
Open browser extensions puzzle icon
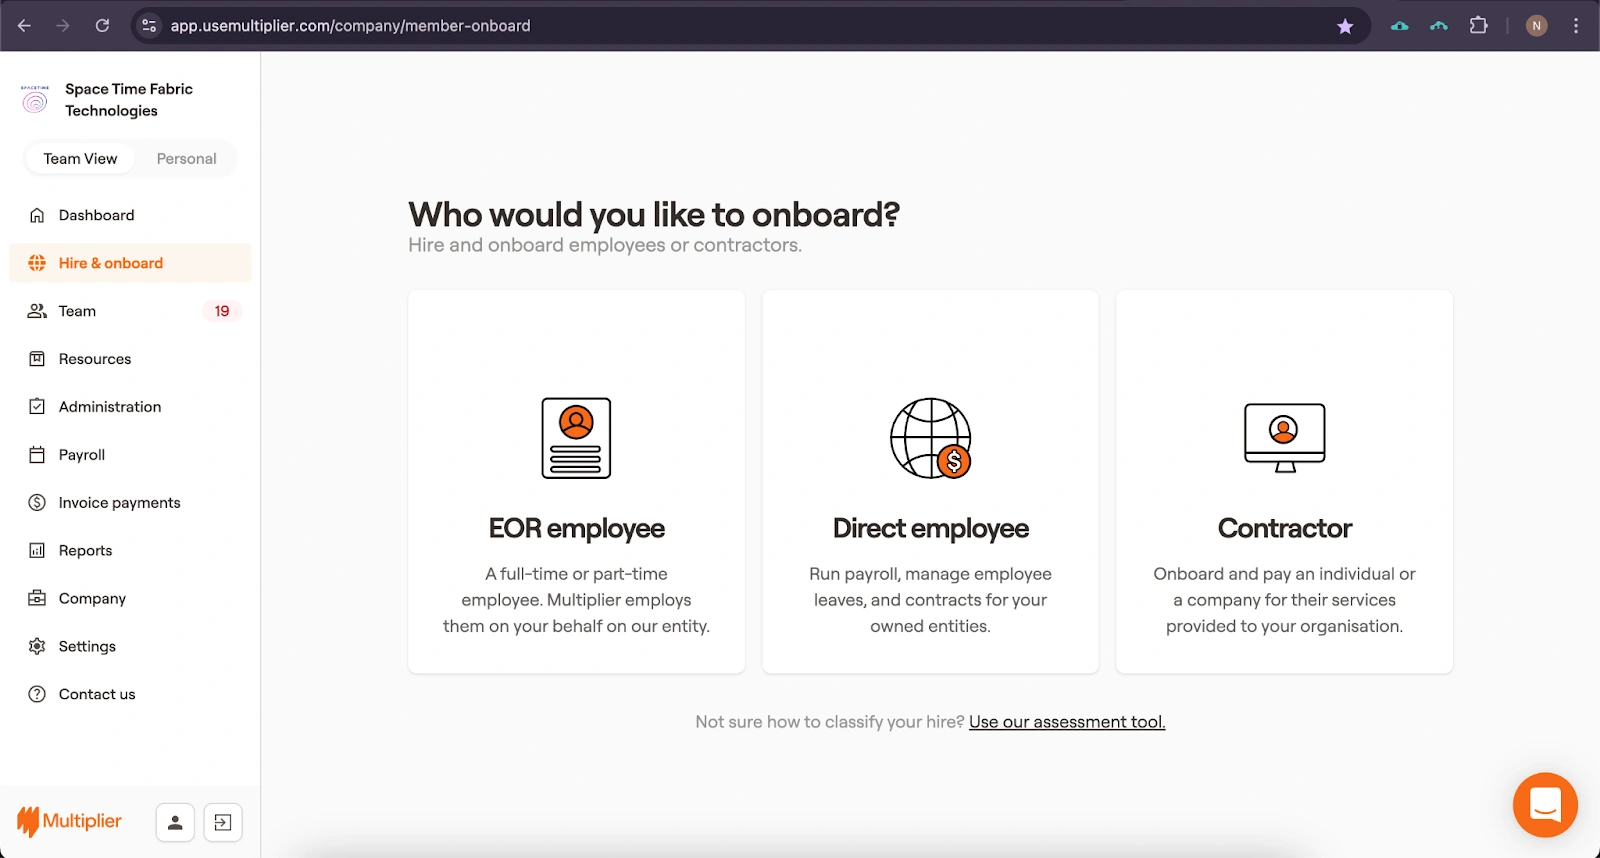point(1478,26)
